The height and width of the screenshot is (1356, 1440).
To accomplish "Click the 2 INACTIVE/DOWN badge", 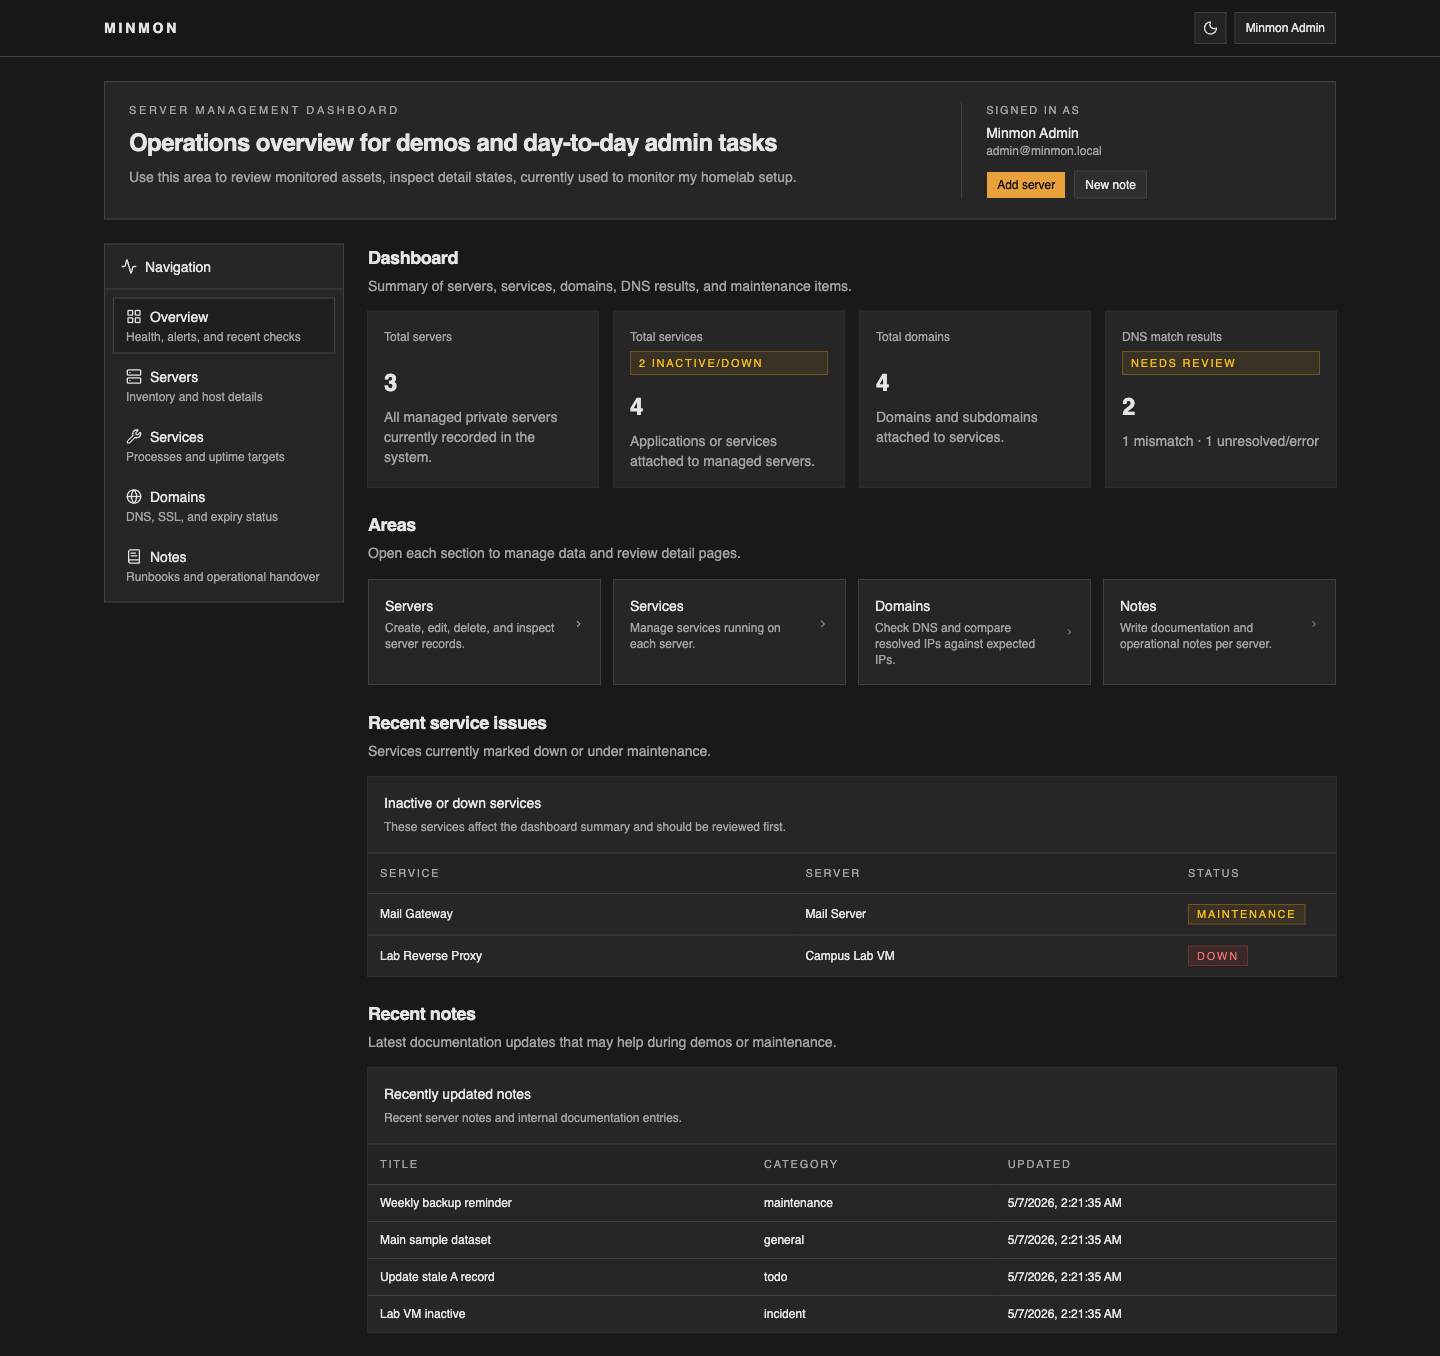I will coord(729,363).
